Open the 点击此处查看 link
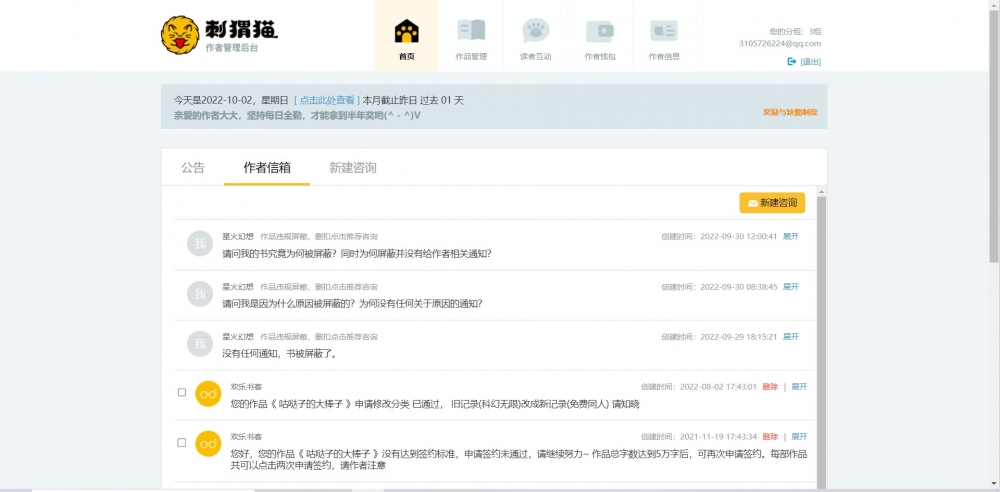The image size is (1000, 492). 327,100
